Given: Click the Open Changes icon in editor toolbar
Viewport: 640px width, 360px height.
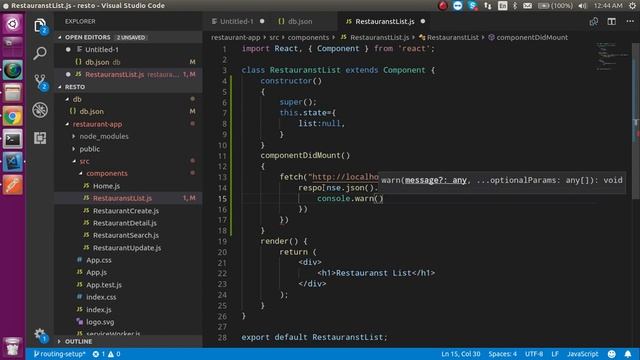Looking at the screenshot, I should point(594,22).
